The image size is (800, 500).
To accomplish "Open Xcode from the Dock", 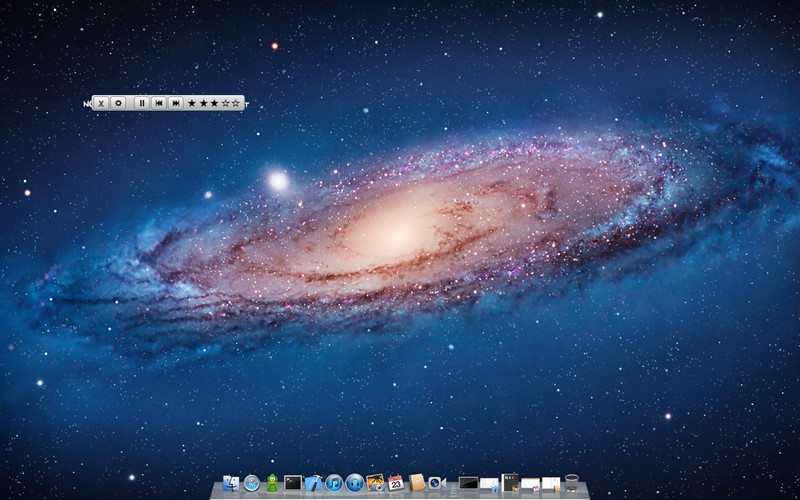I will [x=313, y=483].
